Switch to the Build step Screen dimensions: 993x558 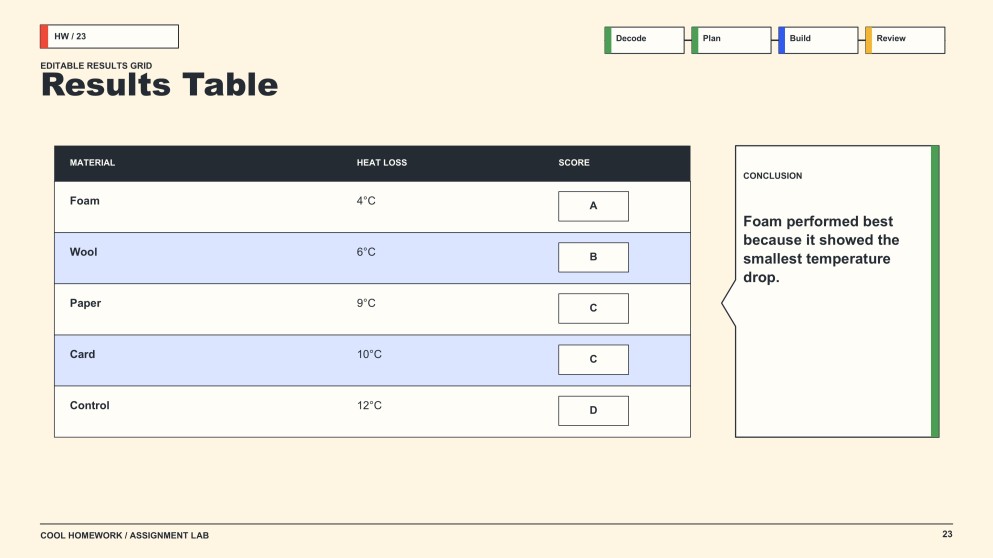pos(818,40)
